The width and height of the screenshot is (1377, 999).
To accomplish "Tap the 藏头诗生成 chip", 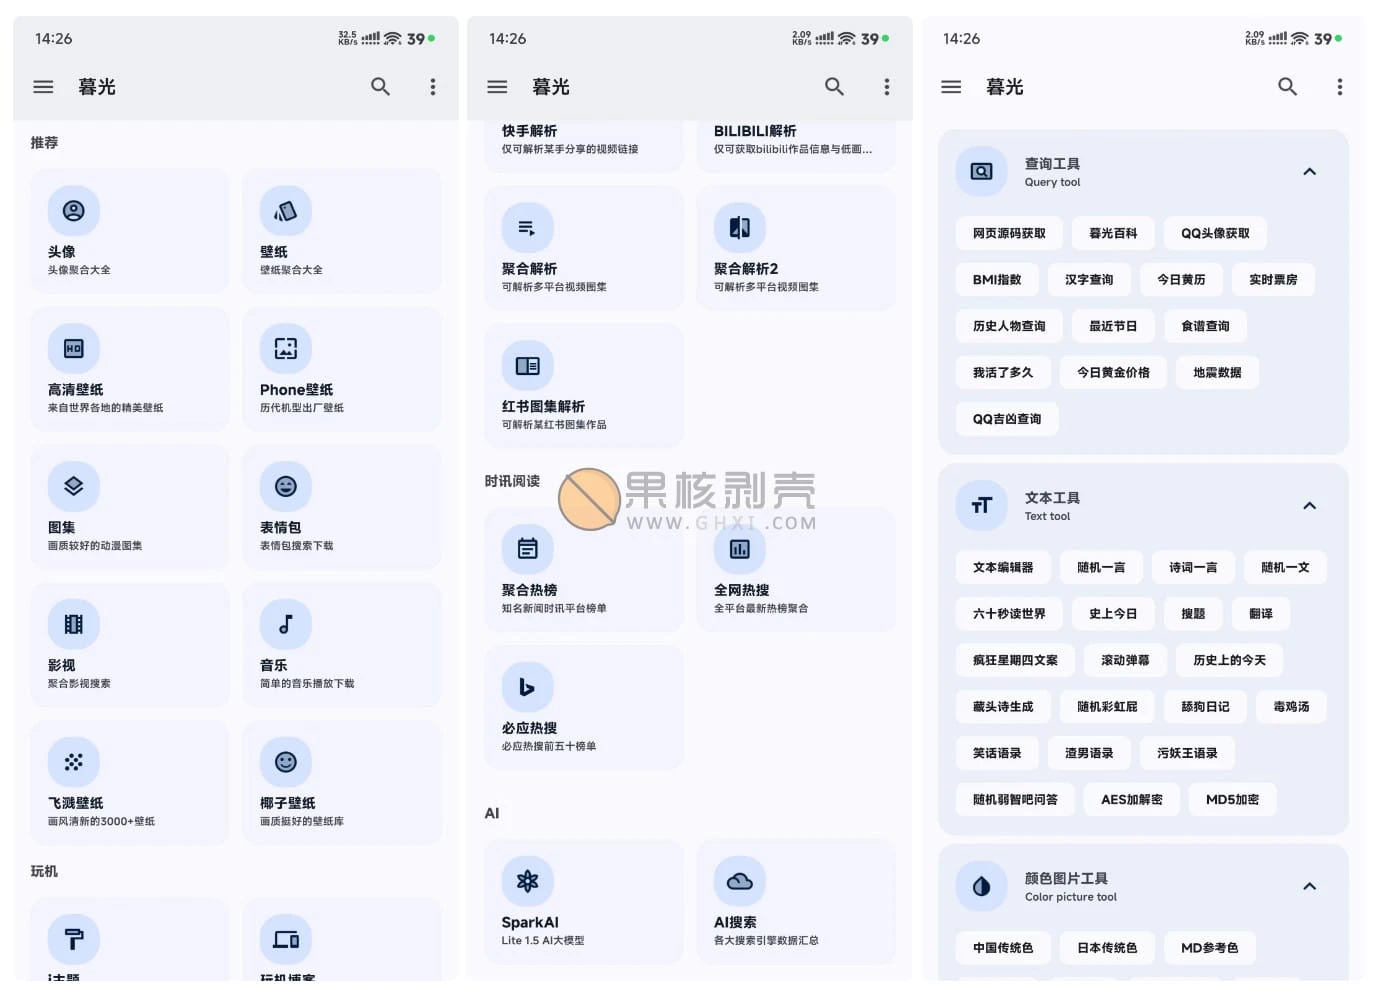I will (x=1003, y=706).
